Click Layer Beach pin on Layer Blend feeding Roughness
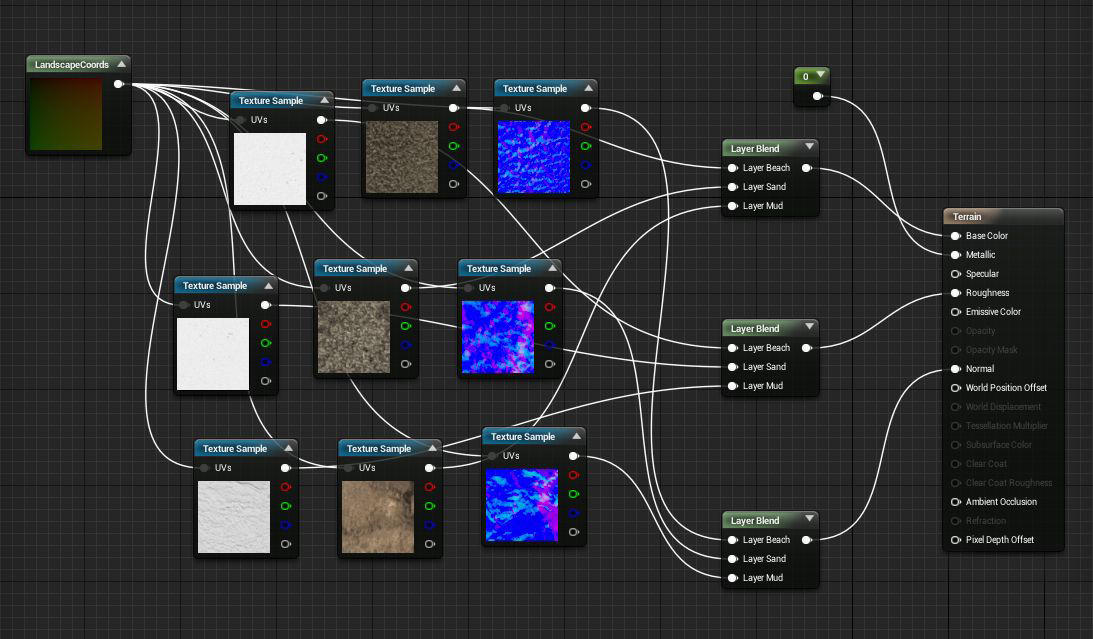Image resolution: width=1093 pixels, height=639 pixels. pos(733,348)
